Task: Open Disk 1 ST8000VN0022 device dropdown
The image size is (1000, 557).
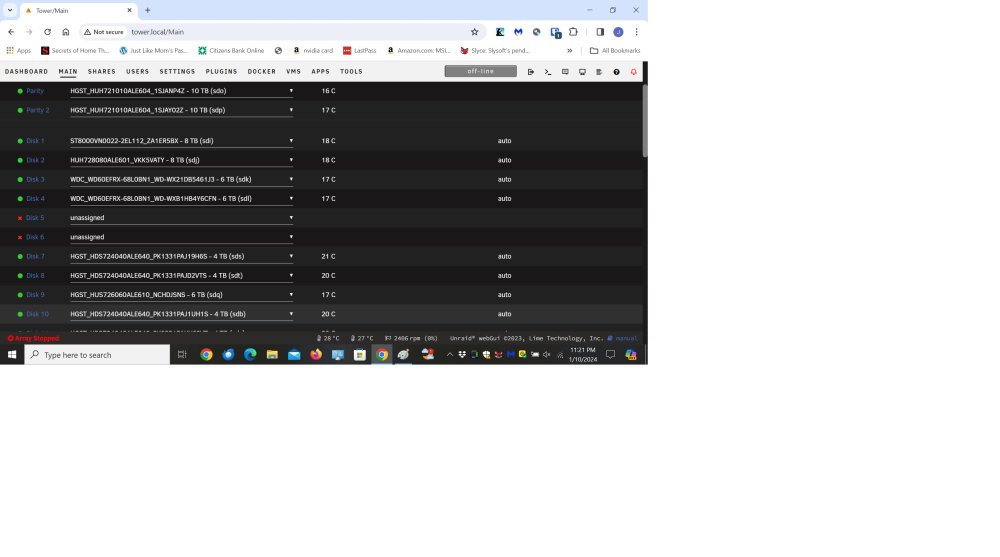Action: point(182,140)
